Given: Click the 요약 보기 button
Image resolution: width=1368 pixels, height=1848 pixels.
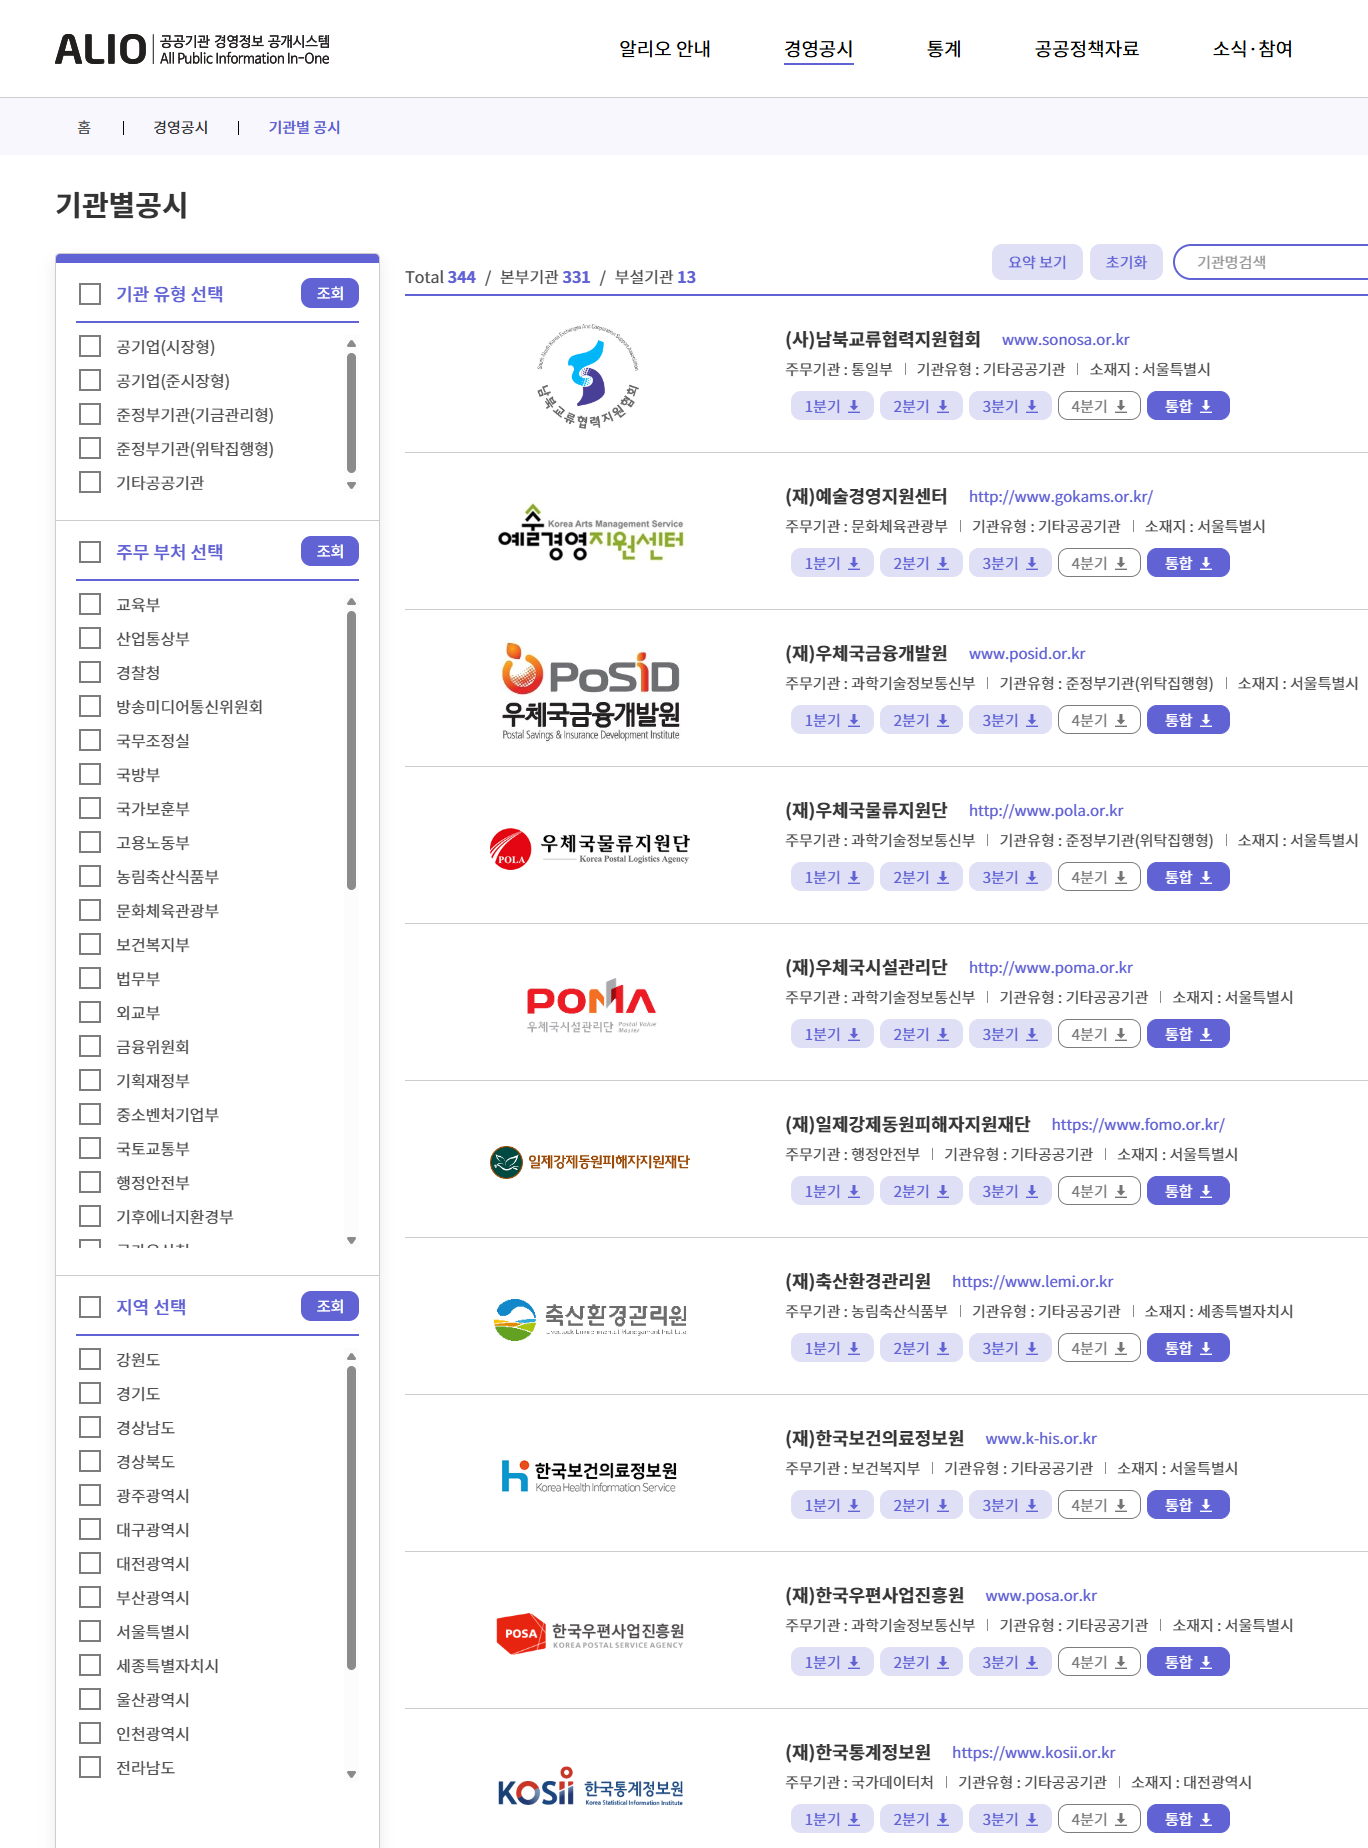Looking at the screenshot, I should (x=1038, y=262).
